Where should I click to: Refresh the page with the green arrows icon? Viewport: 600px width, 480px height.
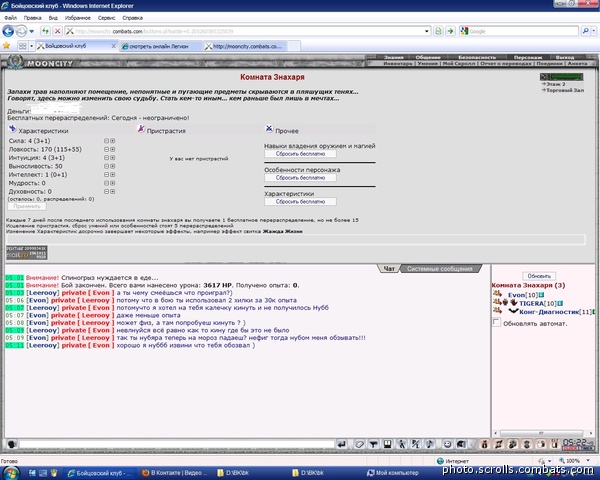click(x=45, y=31)
